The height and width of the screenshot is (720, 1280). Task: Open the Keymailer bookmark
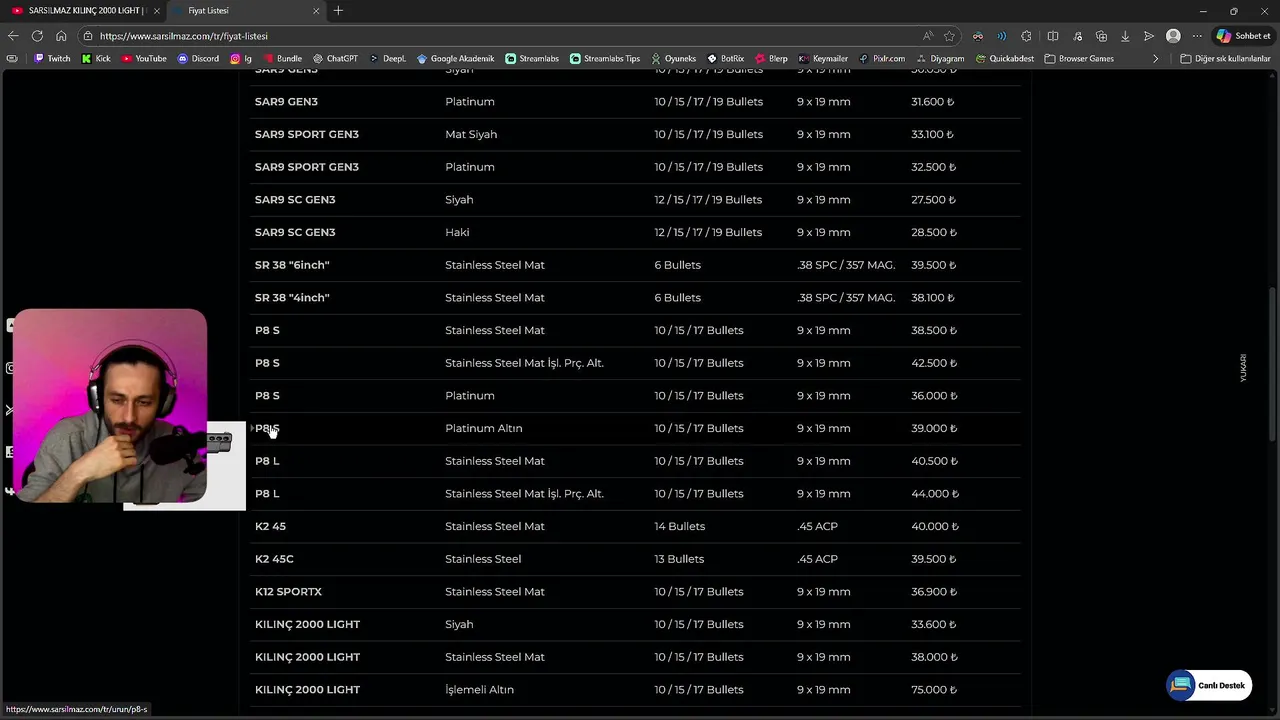[x=823, y=59]
